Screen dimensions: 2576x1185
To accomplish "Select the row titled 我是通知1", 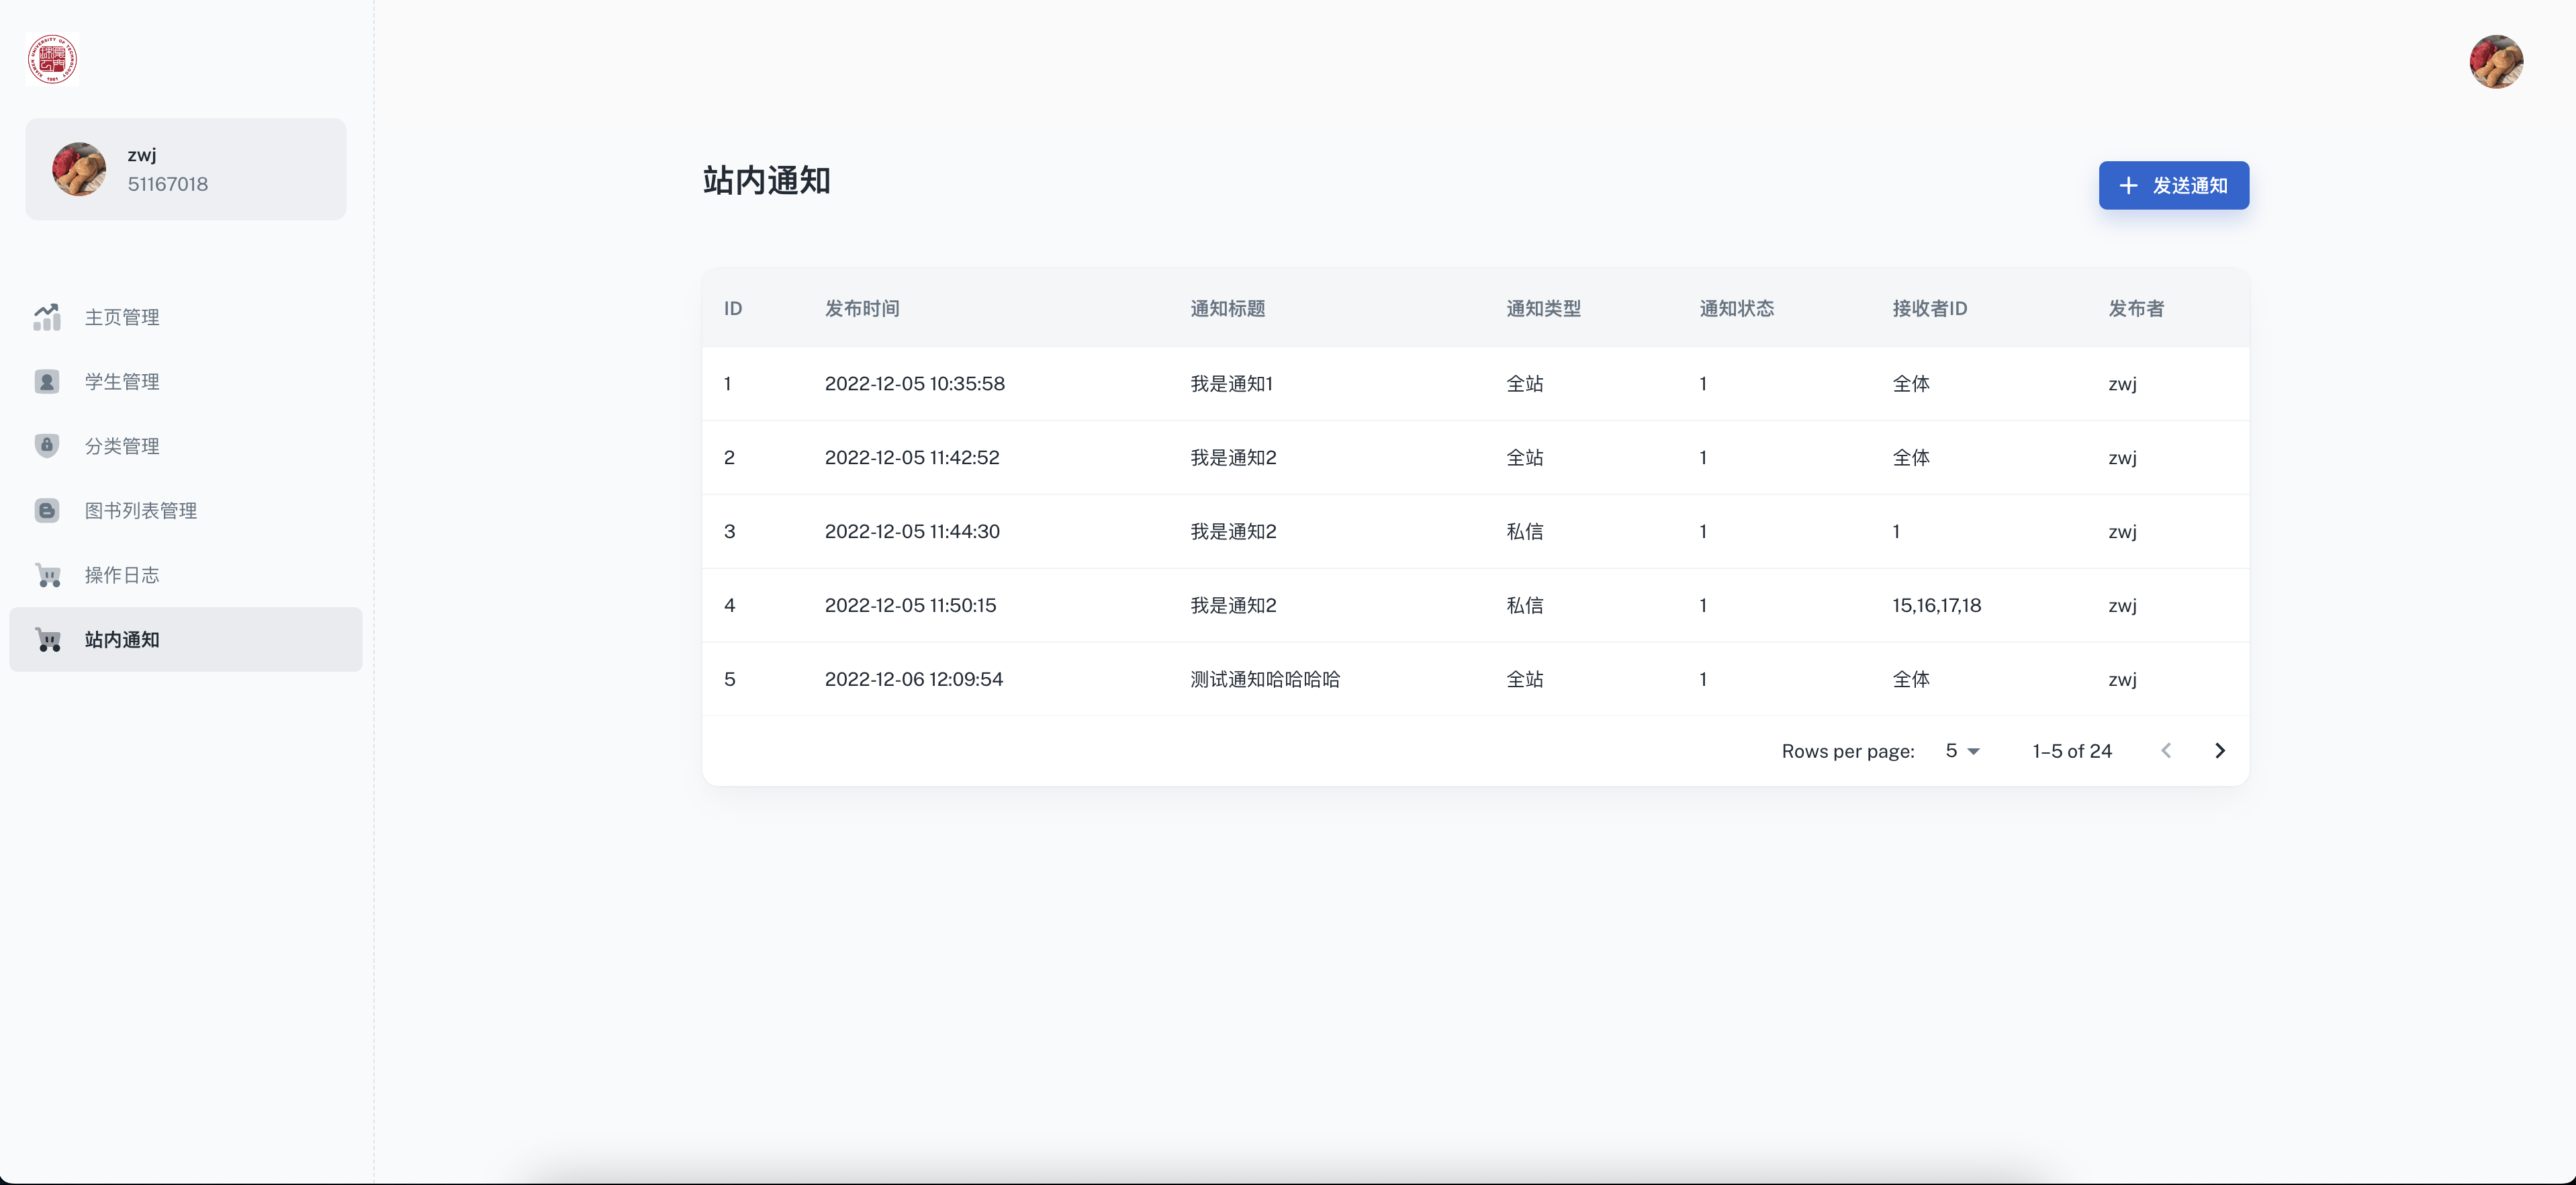I will click(x=1231, y=384).
